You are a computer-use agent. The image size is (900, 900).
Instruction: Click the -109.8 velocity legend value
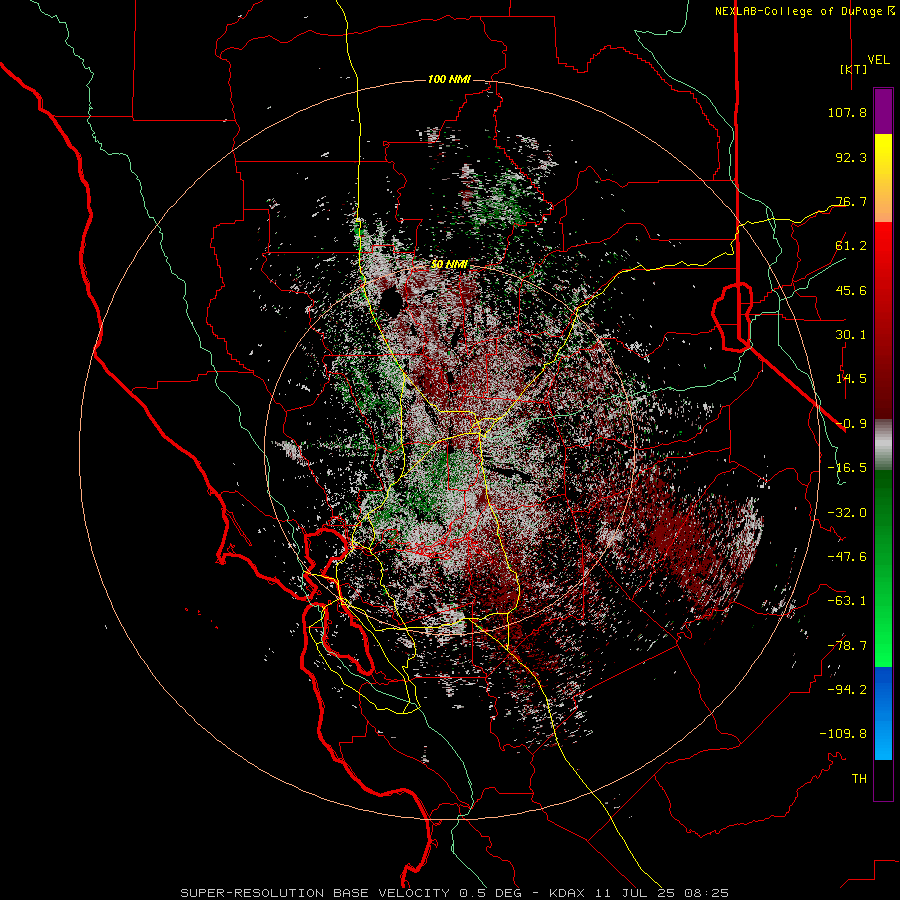(843, 734)
